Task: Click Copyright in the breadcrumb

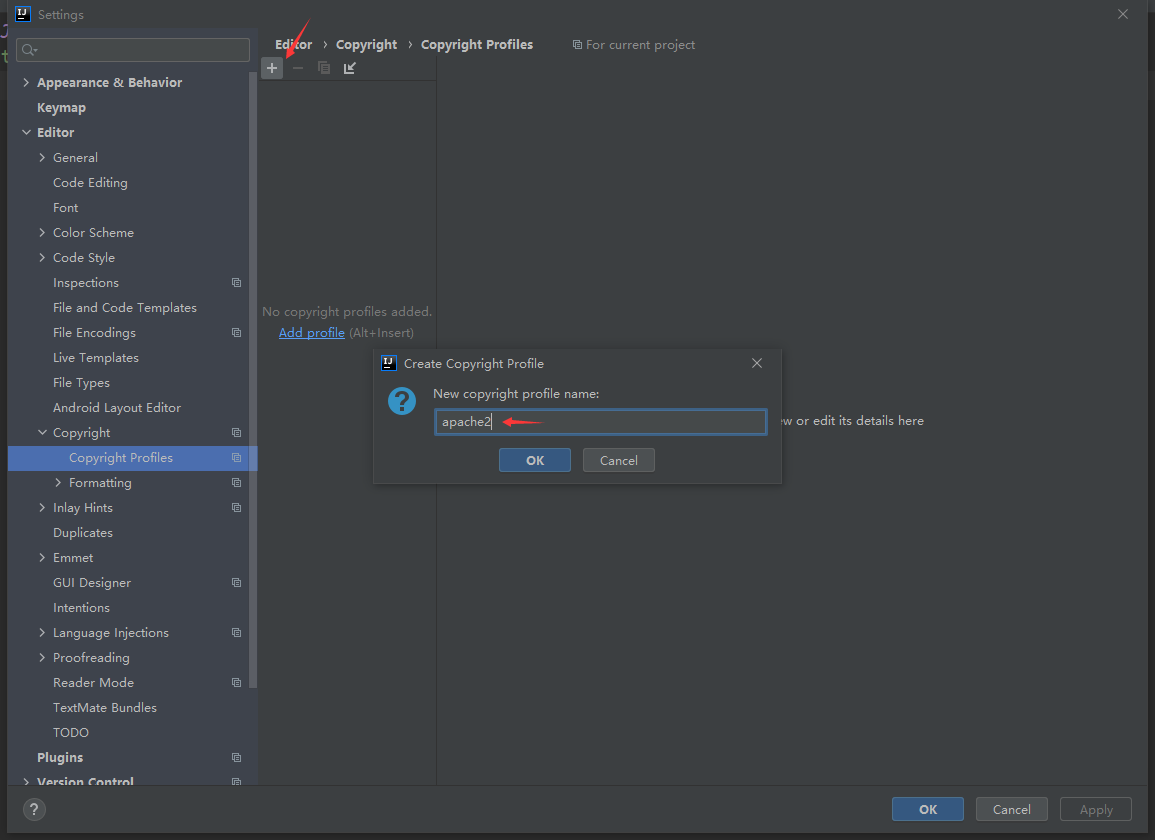Action: coord(366,45)
